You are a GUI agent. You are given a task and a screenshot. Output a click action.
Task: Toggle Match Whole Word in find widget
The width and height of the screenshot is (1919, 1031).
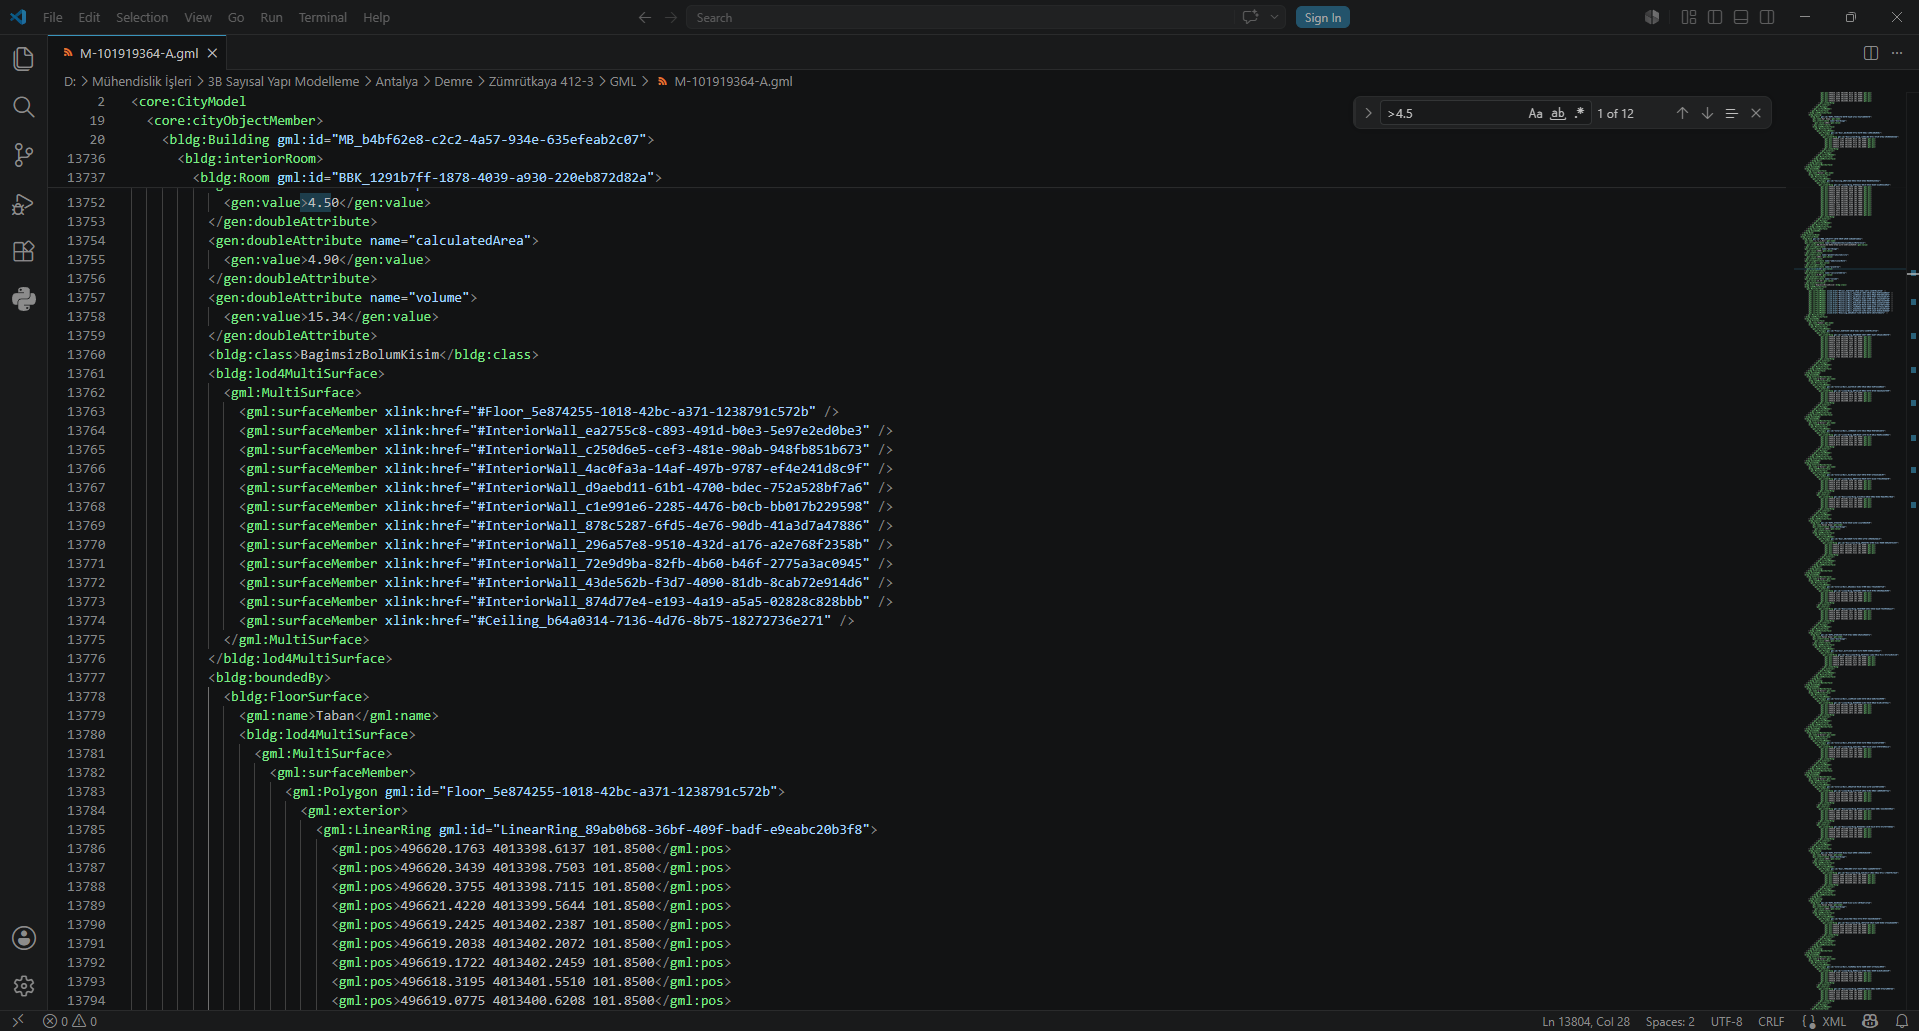coord(1557,113)
